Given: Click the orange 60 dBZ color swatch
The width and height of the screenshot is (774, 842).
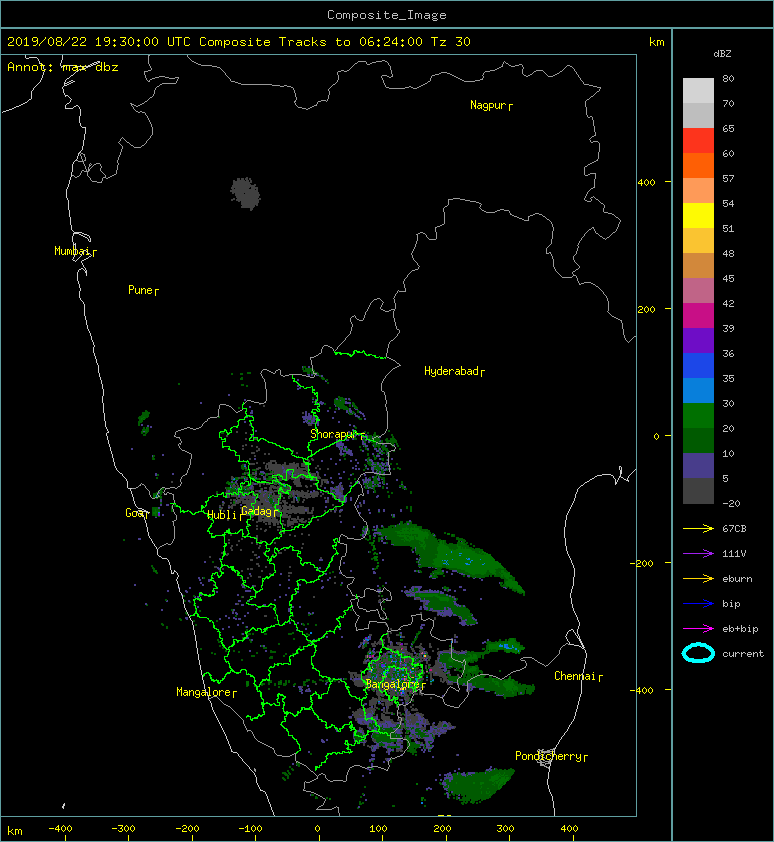Looking at the screenshot, I should pyautogui.click(x=698, y=165).
